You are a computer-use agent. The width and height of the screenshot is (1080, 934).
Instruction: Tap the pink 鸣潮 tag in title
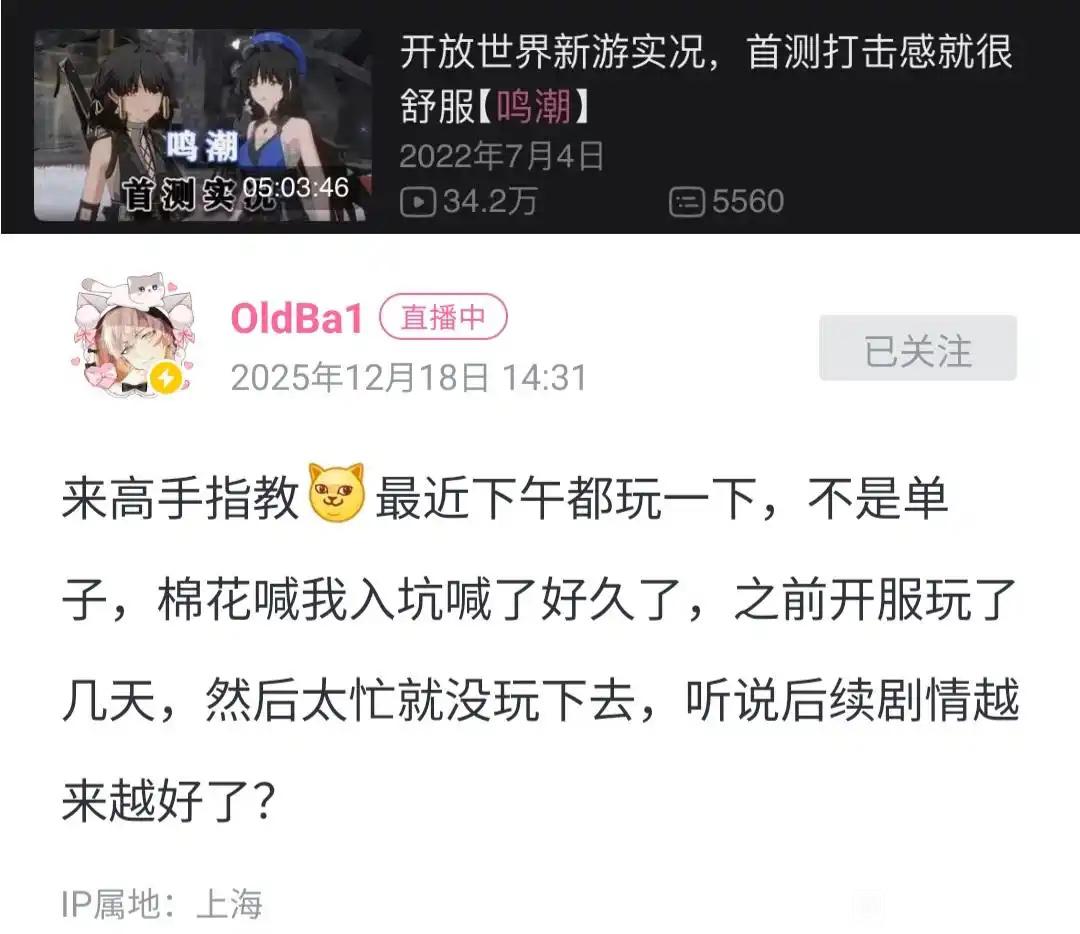click(533, 107)
